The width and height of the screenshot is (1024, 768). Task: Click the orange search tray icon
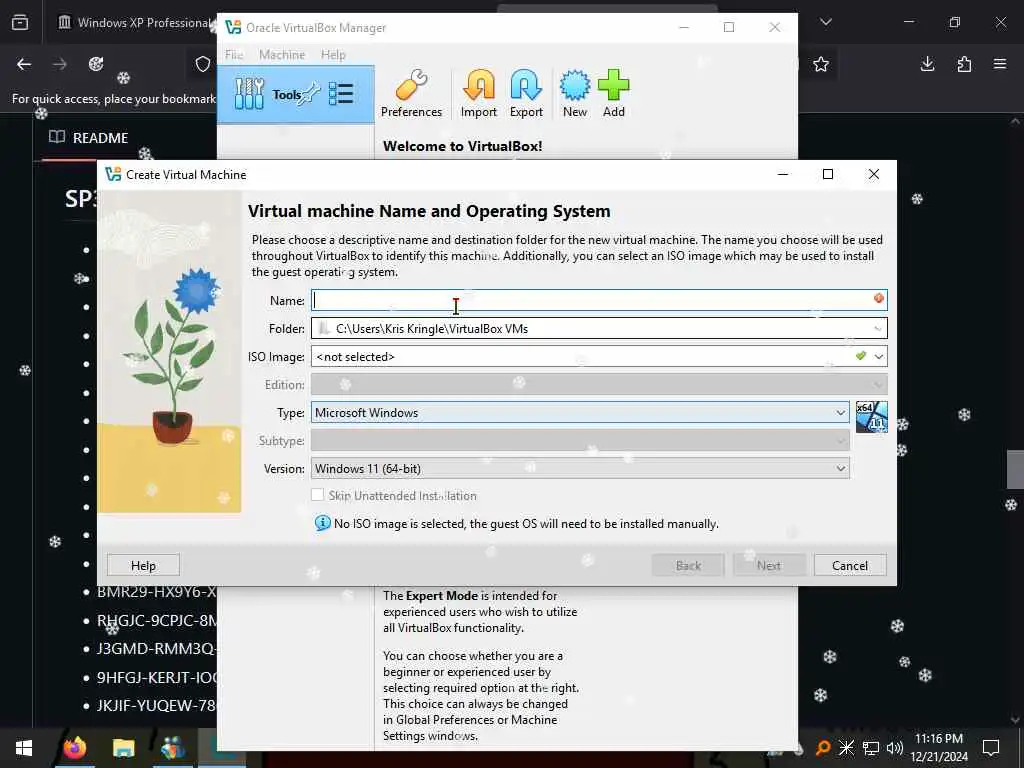823,748
